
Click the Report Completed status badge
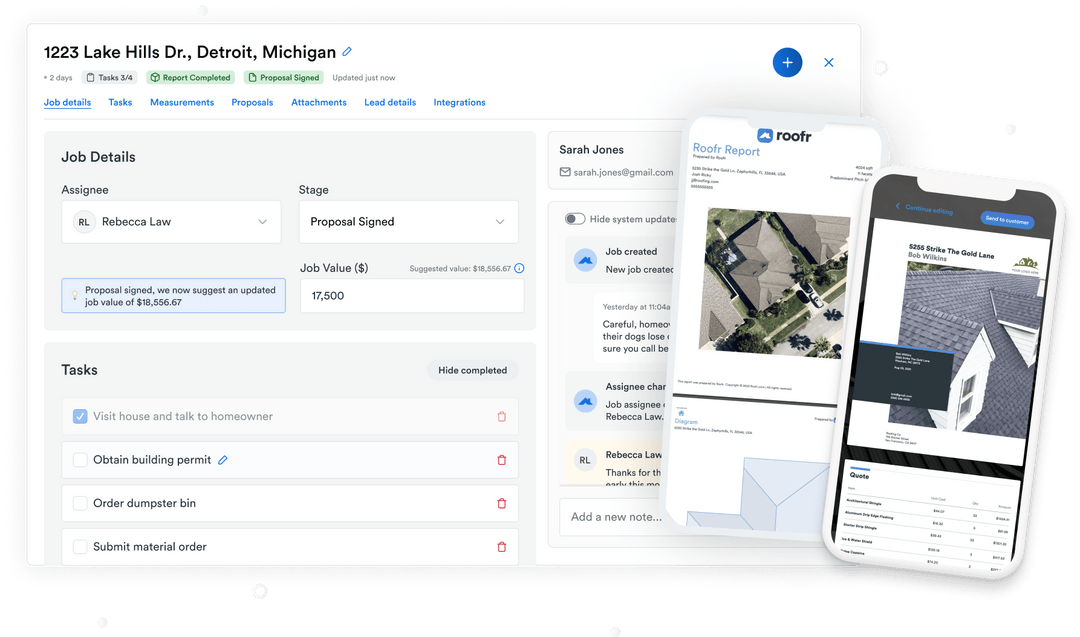(x=190, y=77)
